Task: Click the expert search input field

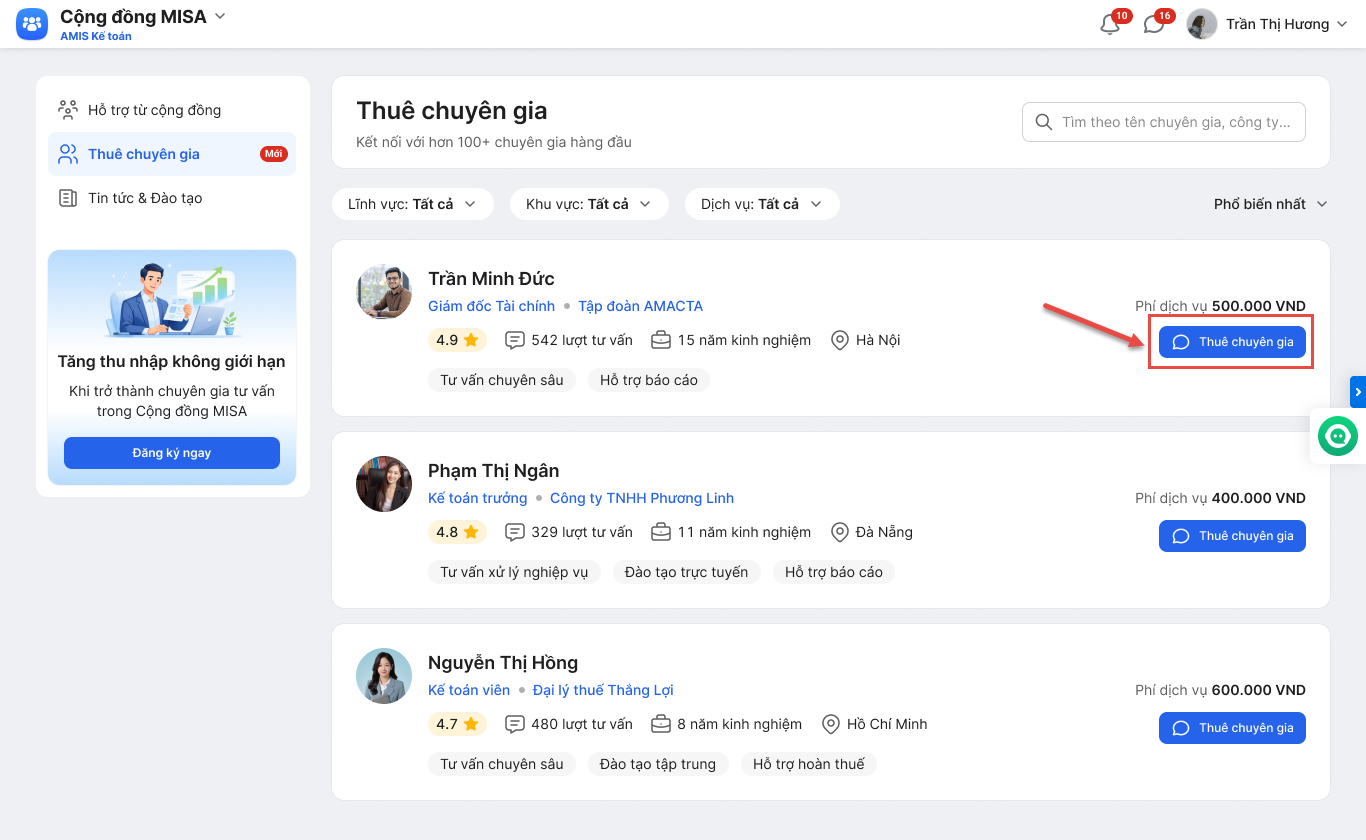Action: coord(1164,122)
